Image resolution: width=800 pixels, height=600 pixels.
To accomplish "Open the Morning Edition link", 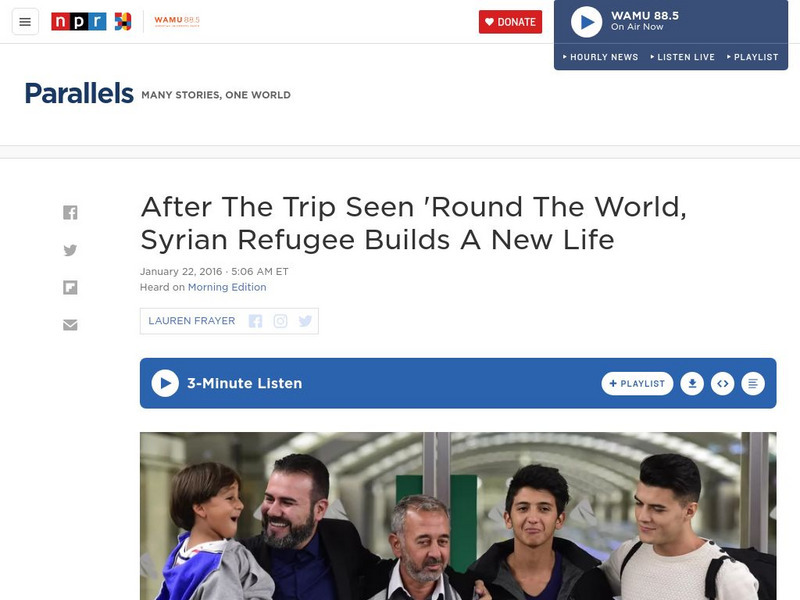I will 227,287.
